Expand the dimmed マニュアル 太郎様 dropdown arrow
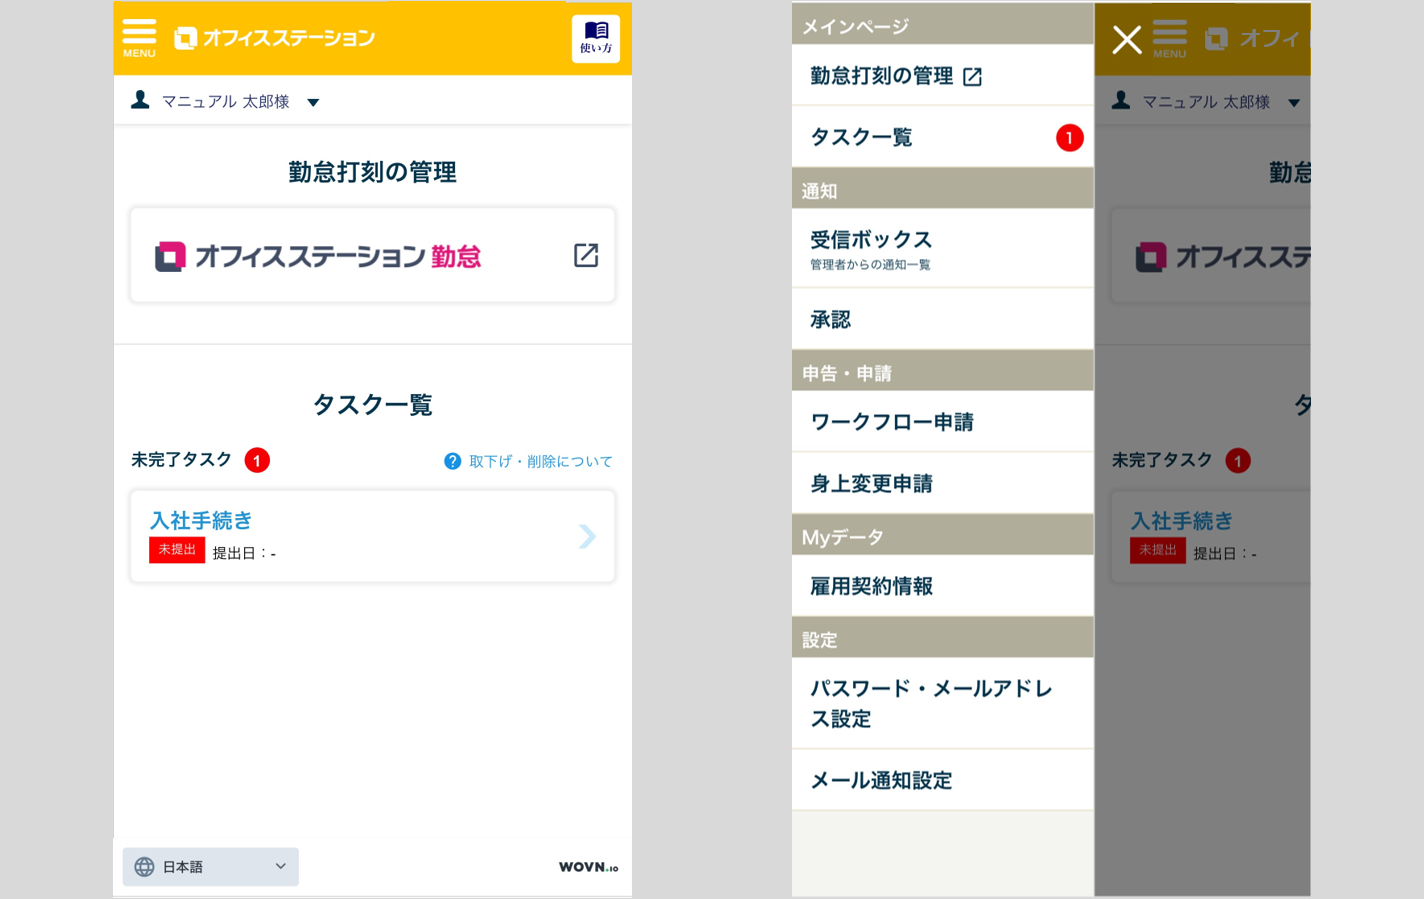This screenshot has height=899, width=1424. point(1294,103)
